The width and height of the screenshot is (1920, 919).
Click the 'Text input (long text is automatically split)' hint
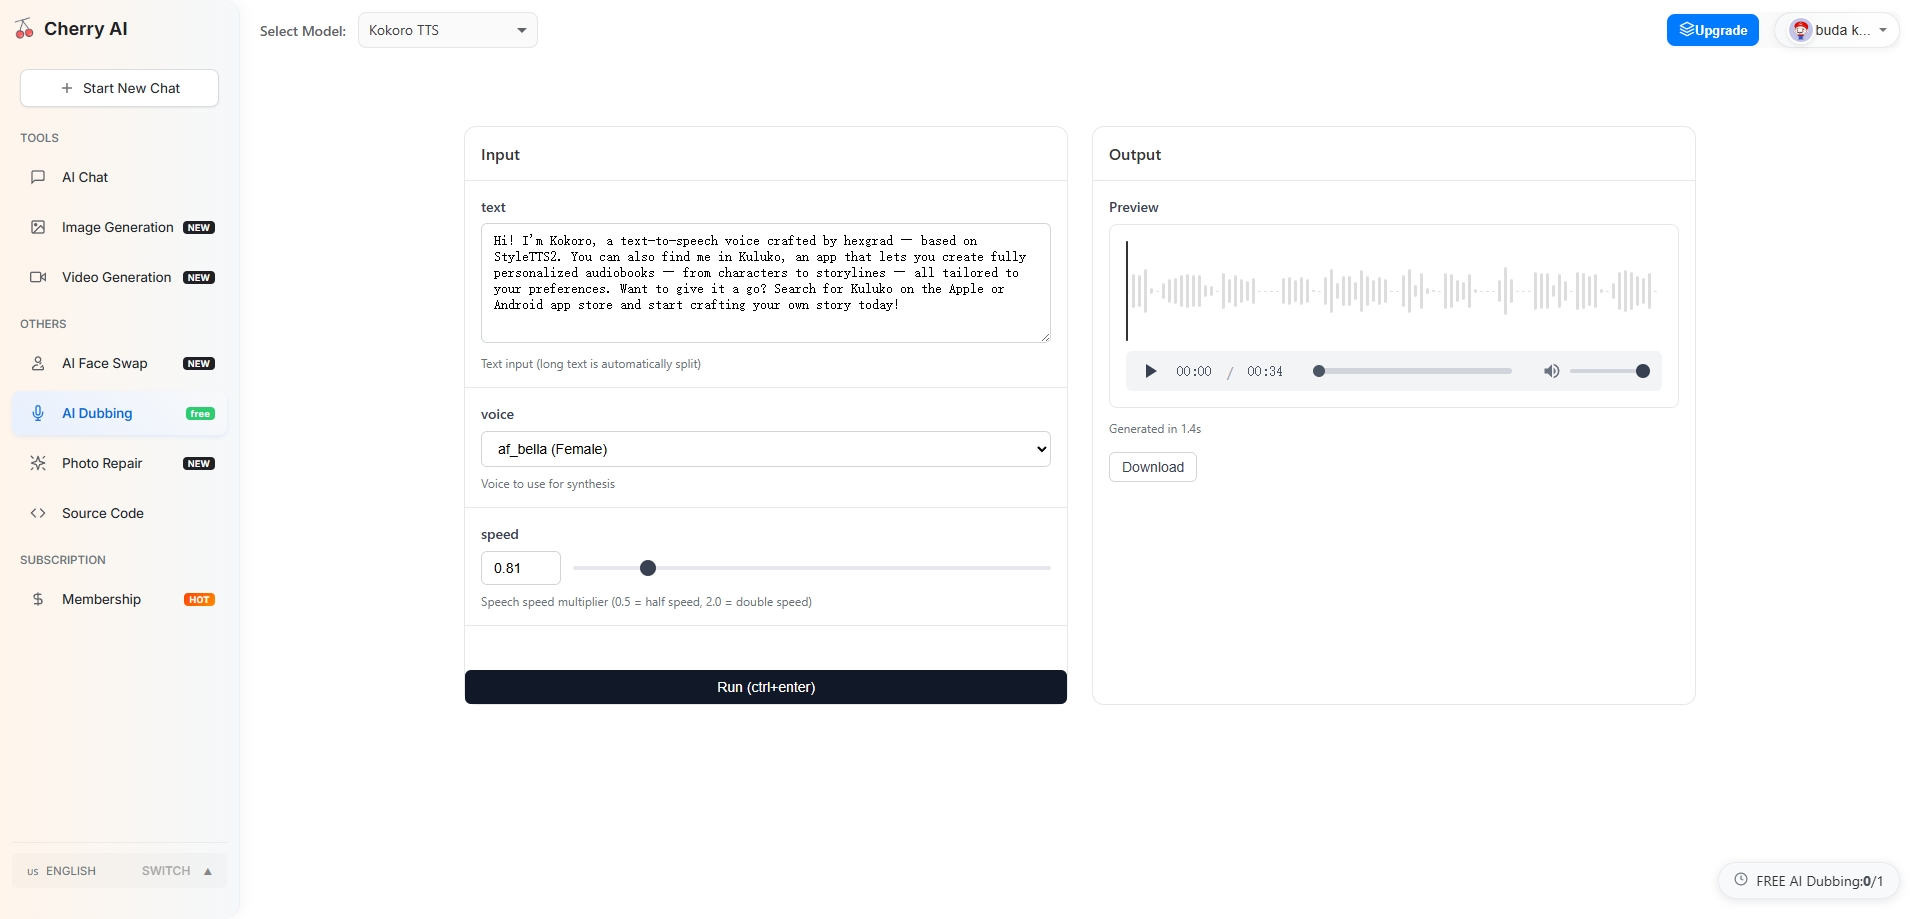click(591, 364)
